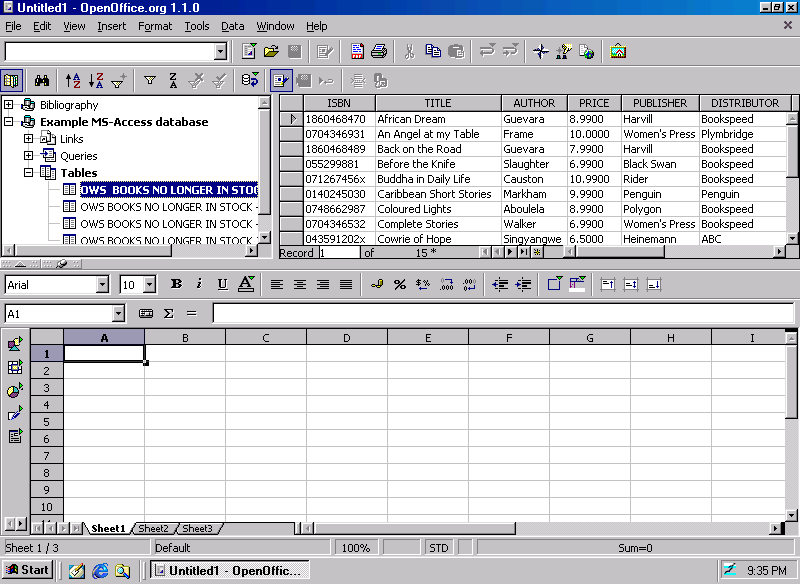Open the Arial font name dropdown
800x584 pixels.
click(102, 285)
